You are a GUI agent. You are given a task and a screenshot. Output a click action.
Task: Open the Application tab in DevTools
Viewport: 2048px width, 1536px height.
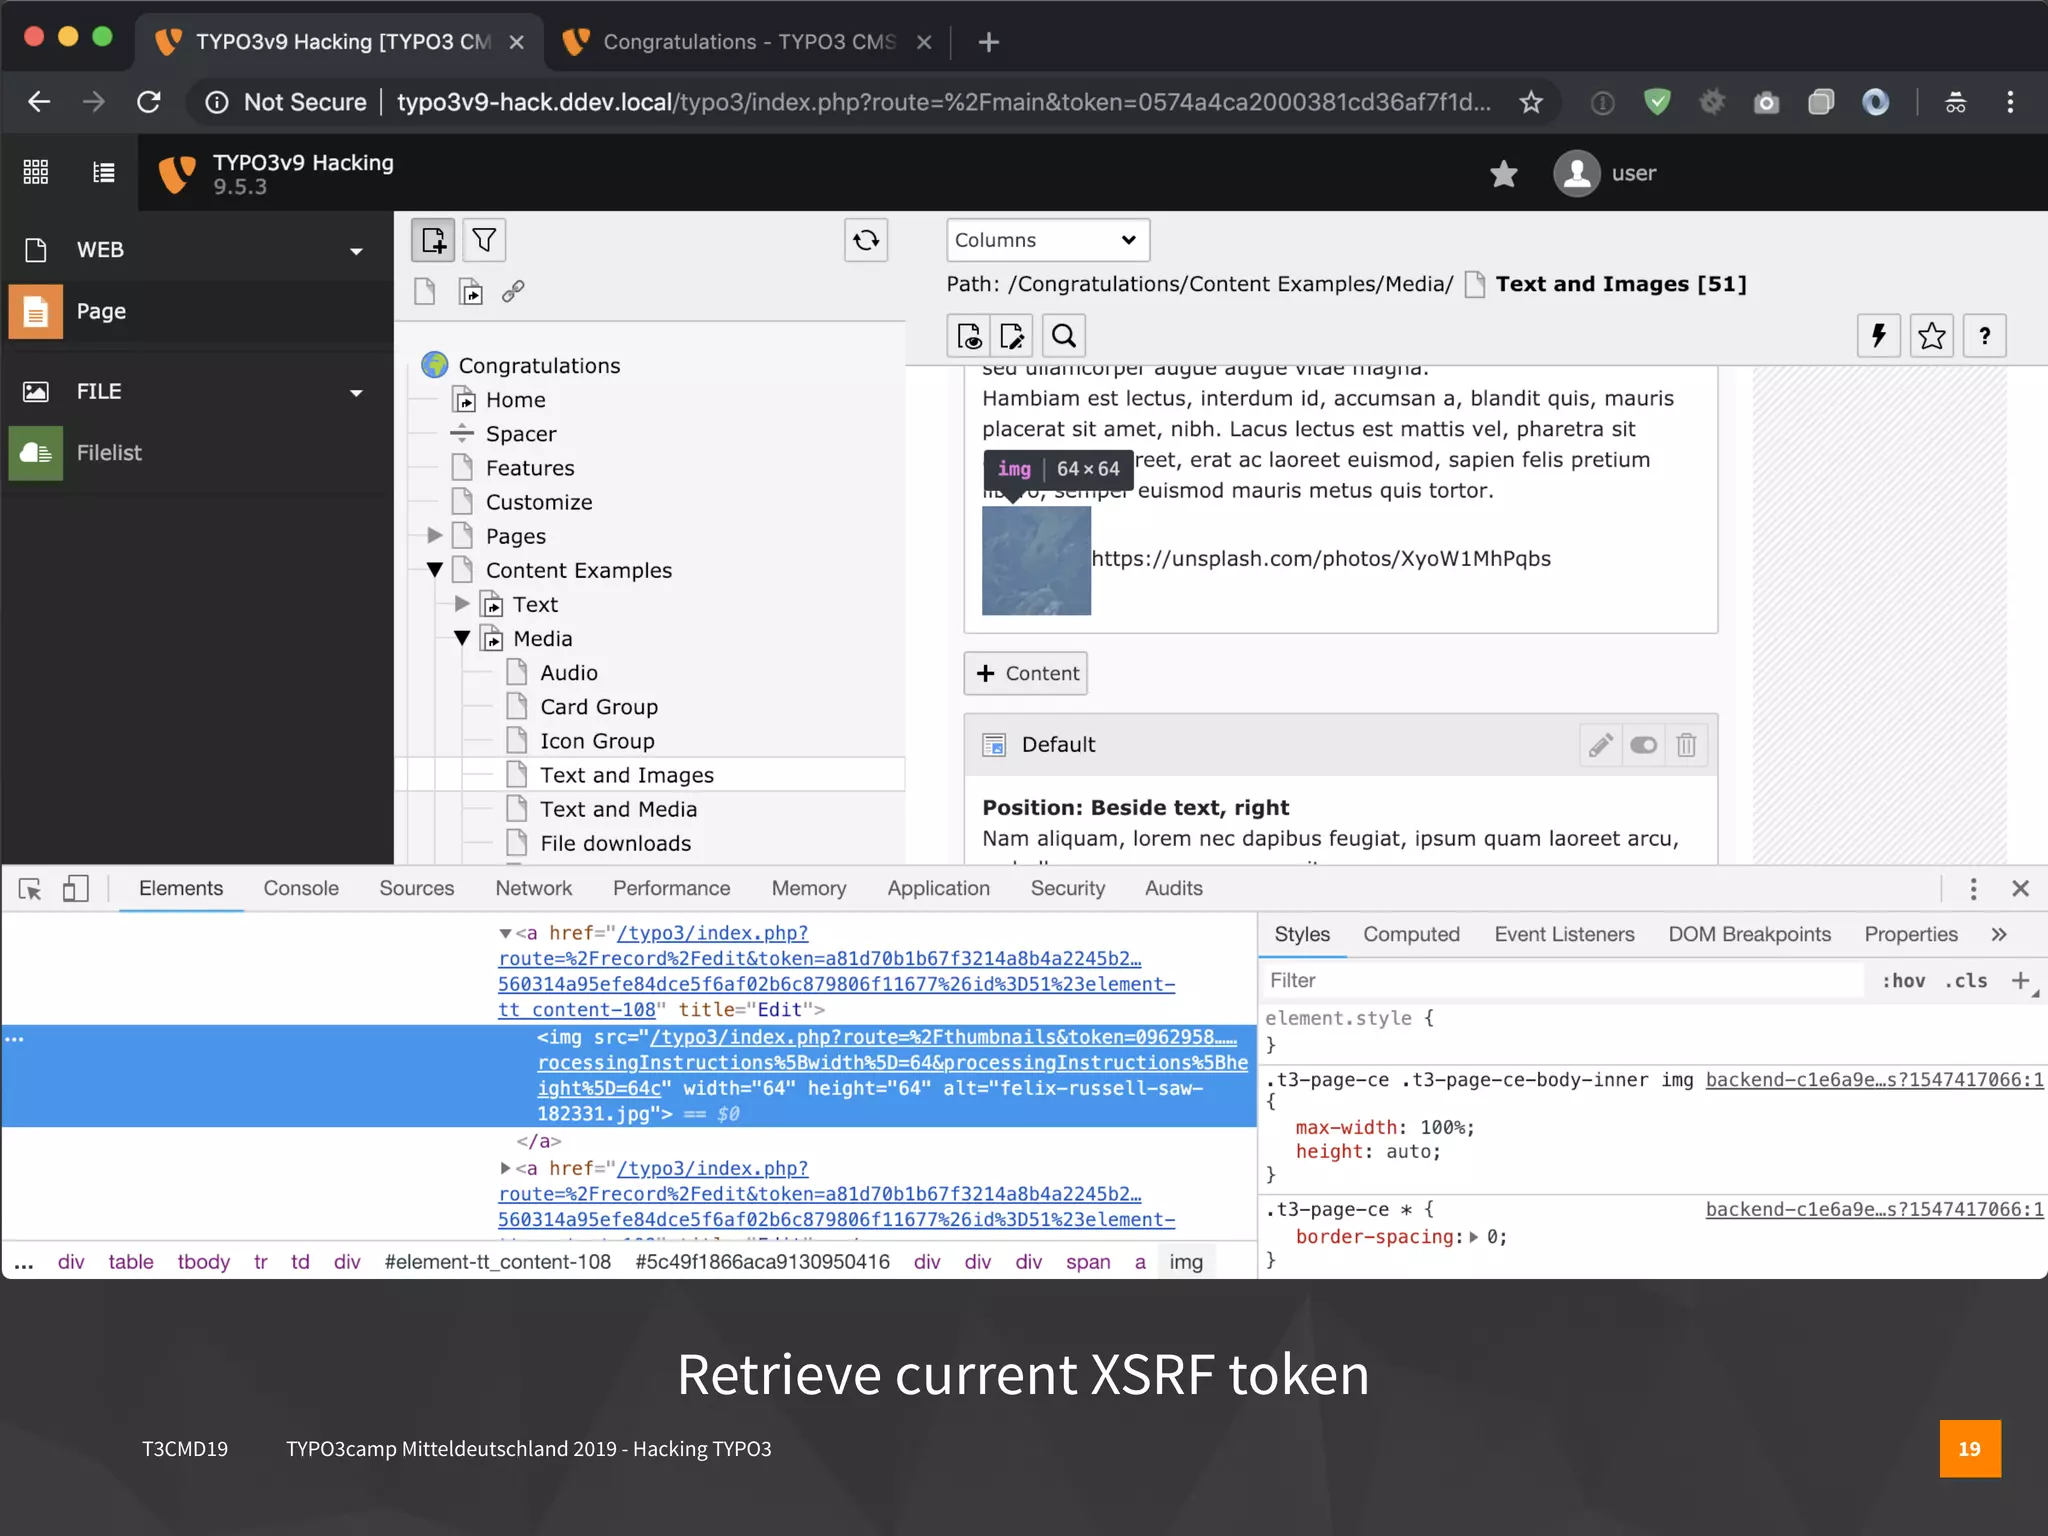[938, 889]
